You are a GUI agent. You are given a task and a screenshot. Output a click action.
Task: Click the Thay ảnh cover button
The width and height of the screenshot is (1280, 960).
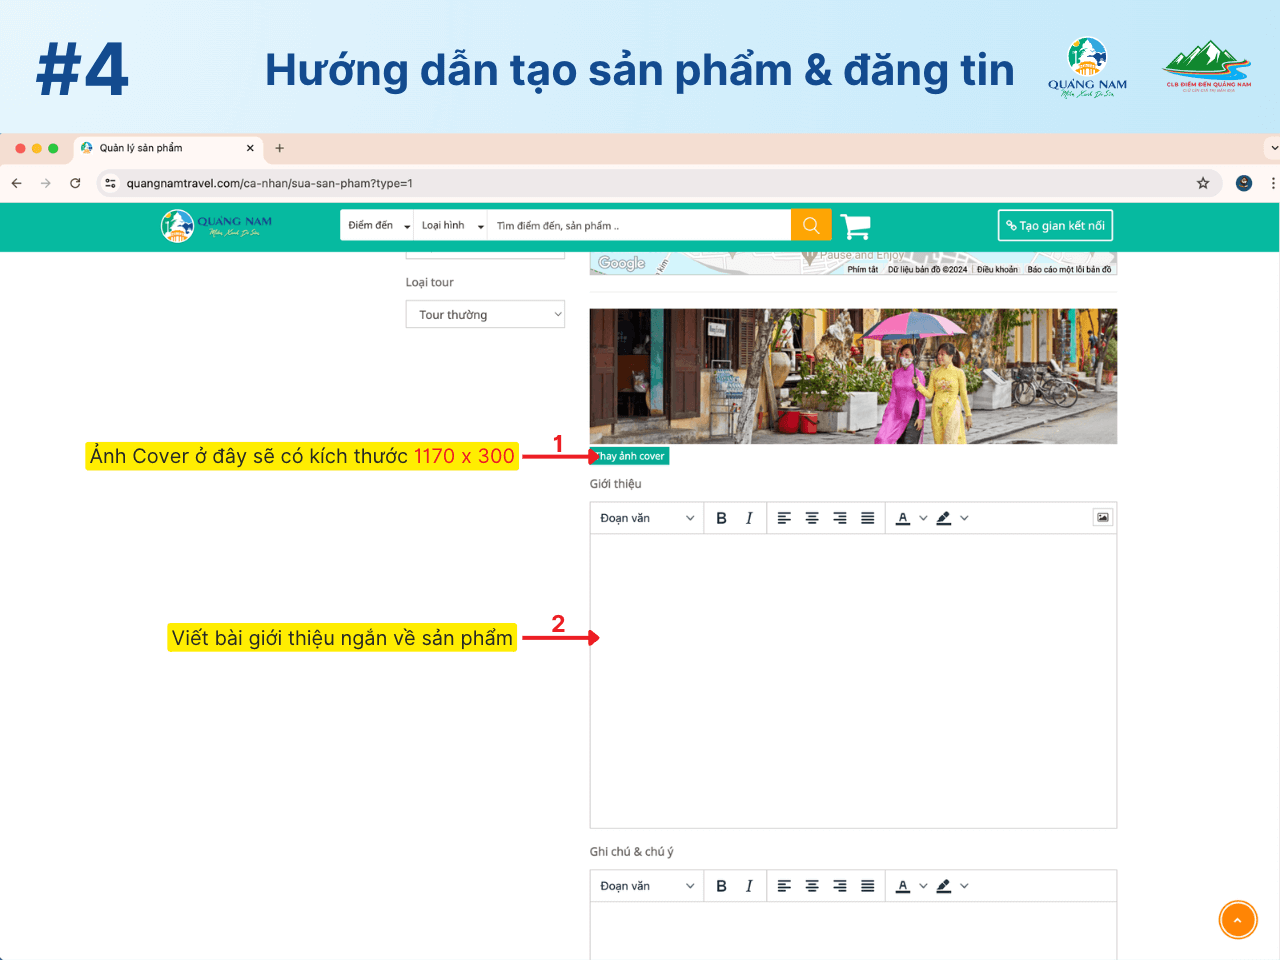(630, 456)
